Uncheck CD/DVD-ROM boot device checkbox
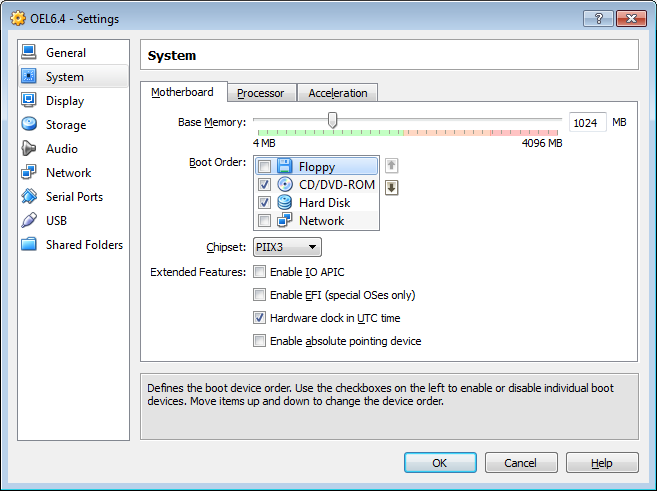 264,184
